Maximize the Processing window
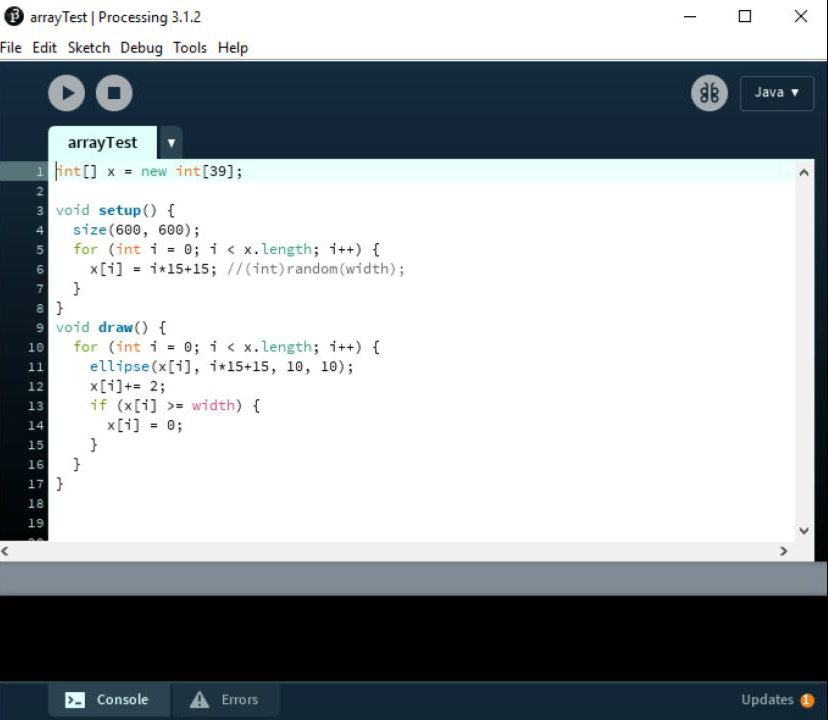 coord(745,17)
